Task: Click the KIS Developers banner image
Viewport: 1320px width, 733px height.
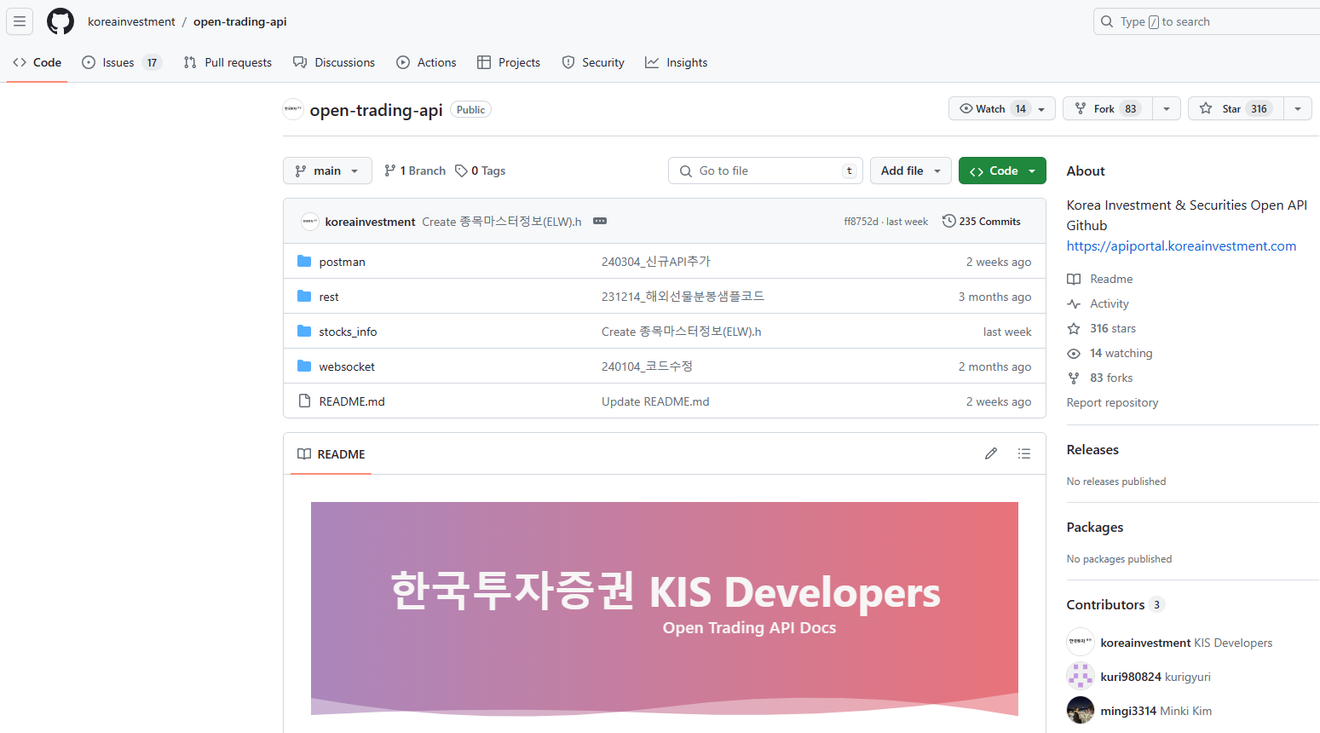Action: [x=664, y=609]
